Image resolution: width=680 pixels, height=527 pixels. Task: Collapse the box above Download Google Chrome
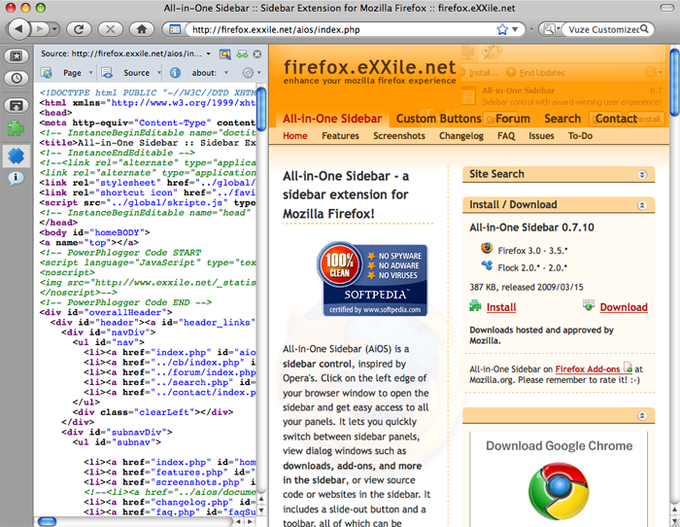(642, 416)
